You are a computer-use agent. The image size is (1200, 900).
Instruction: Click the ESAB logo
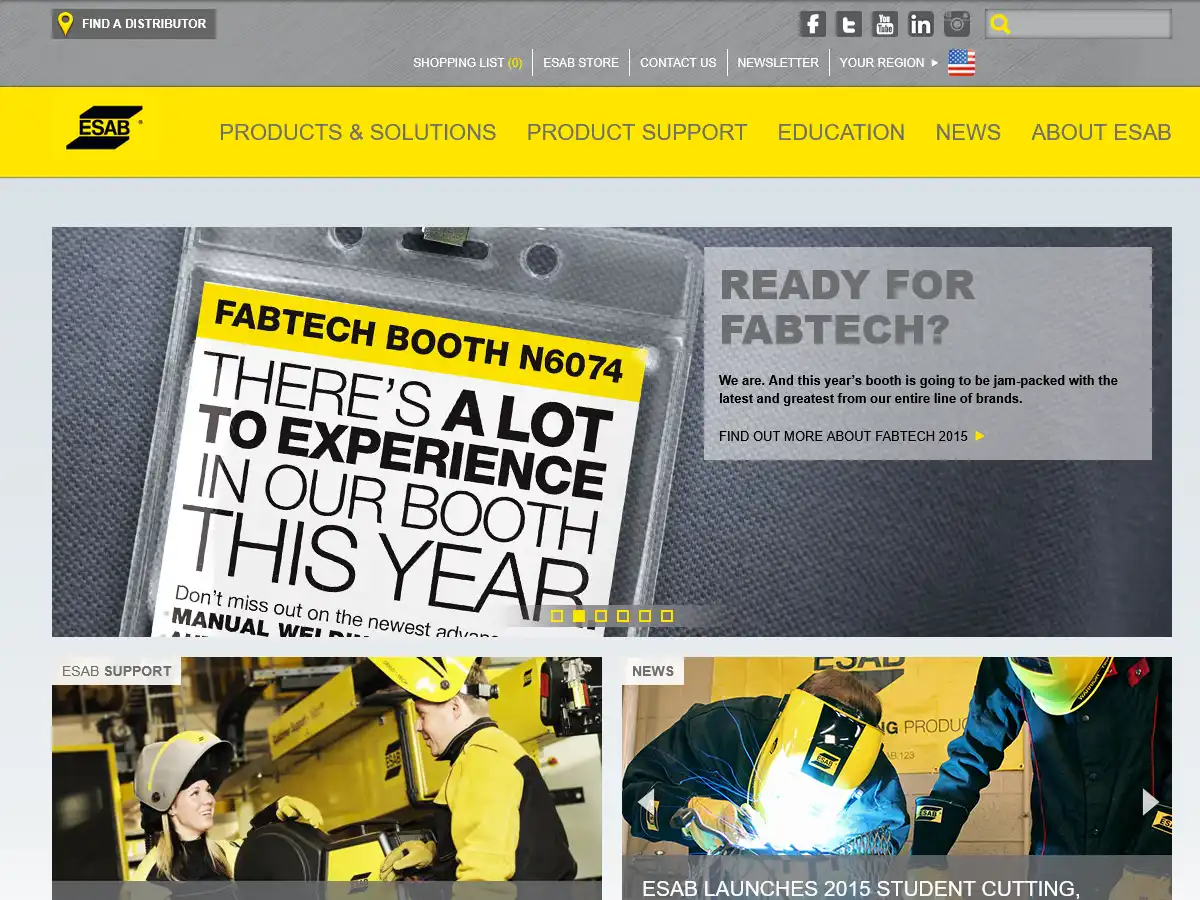click(x=105, y=128)
